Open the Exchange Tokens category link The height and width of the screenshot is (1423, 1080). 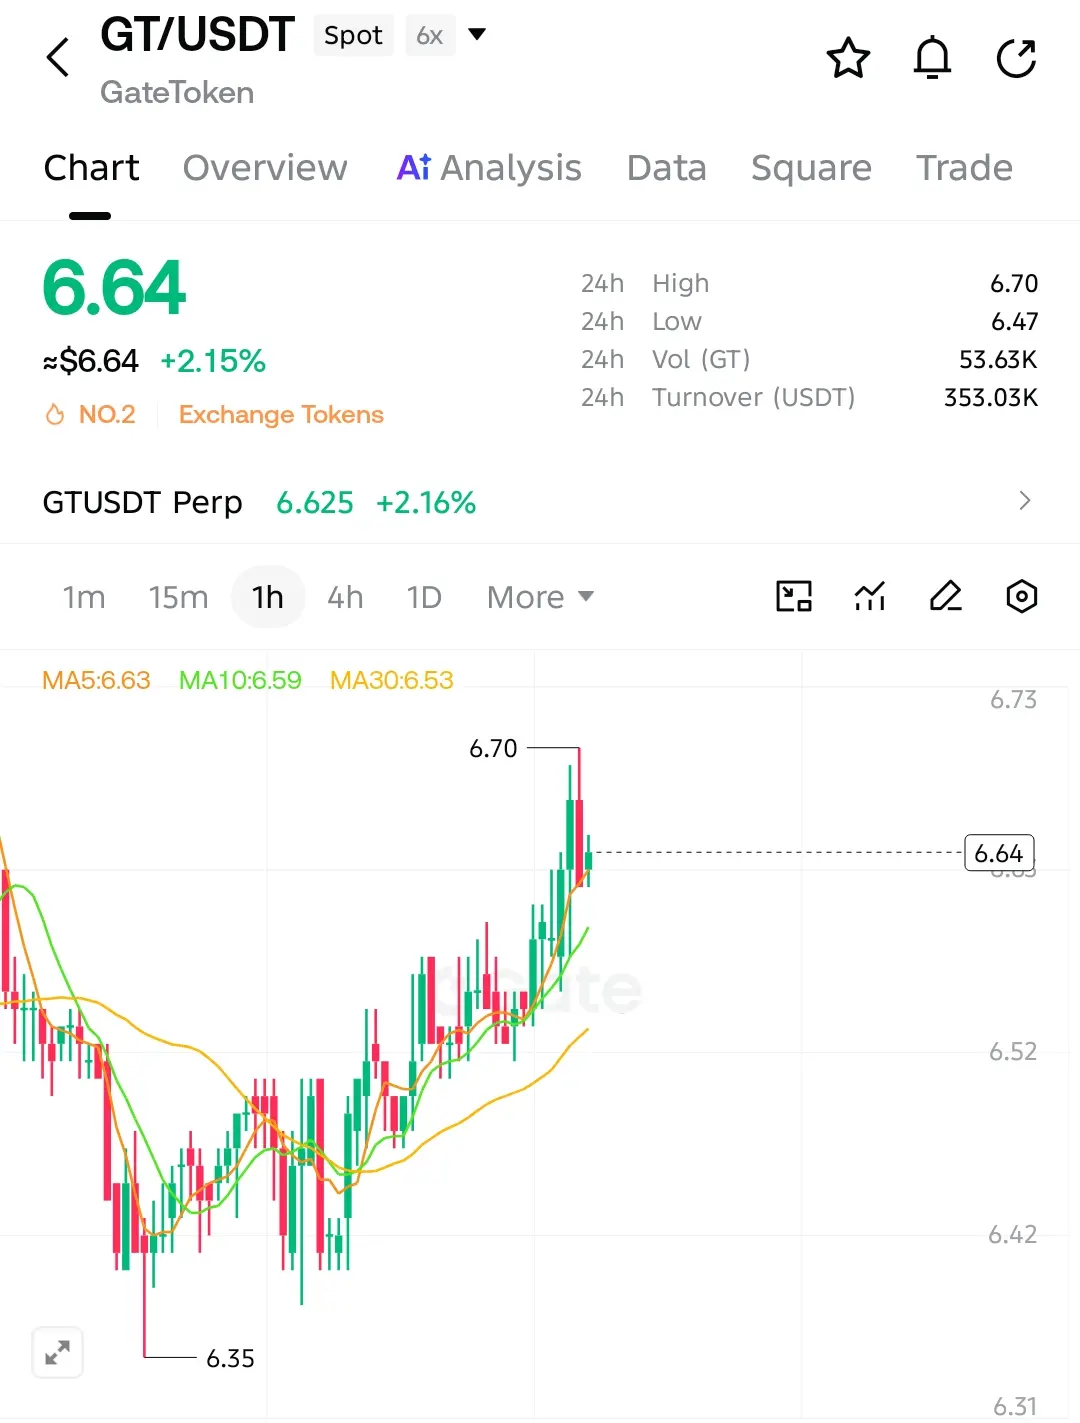point(281,414)
